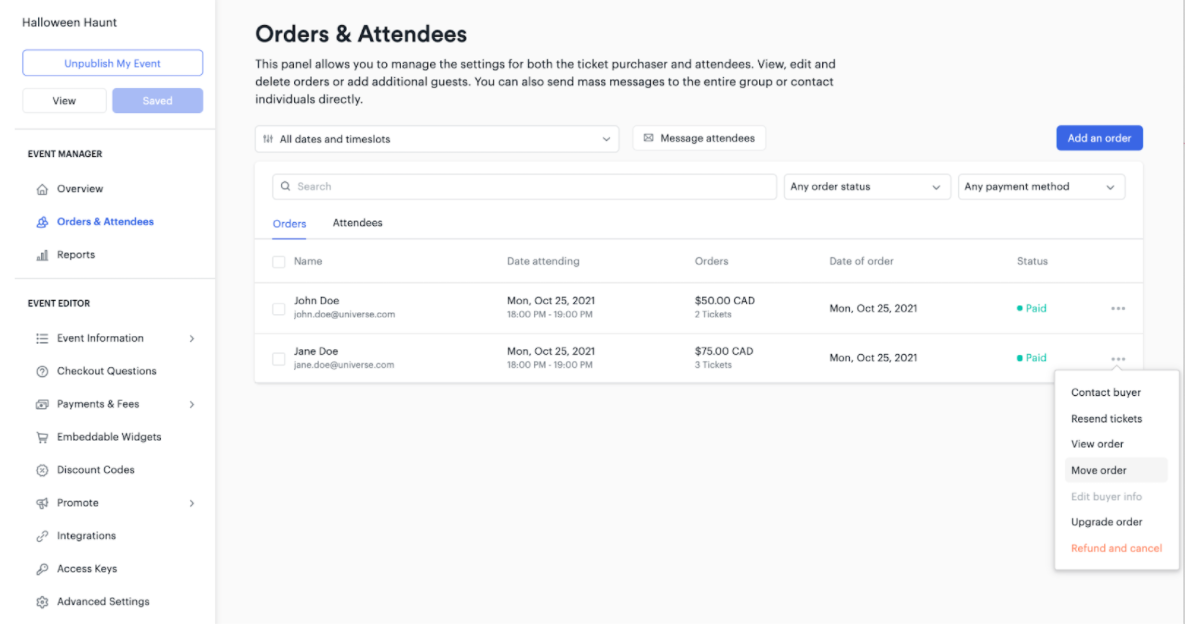1186x641 pixels.
Task: Click the Embeddable Widgets cart icon
Action: (x=42, y=438)
